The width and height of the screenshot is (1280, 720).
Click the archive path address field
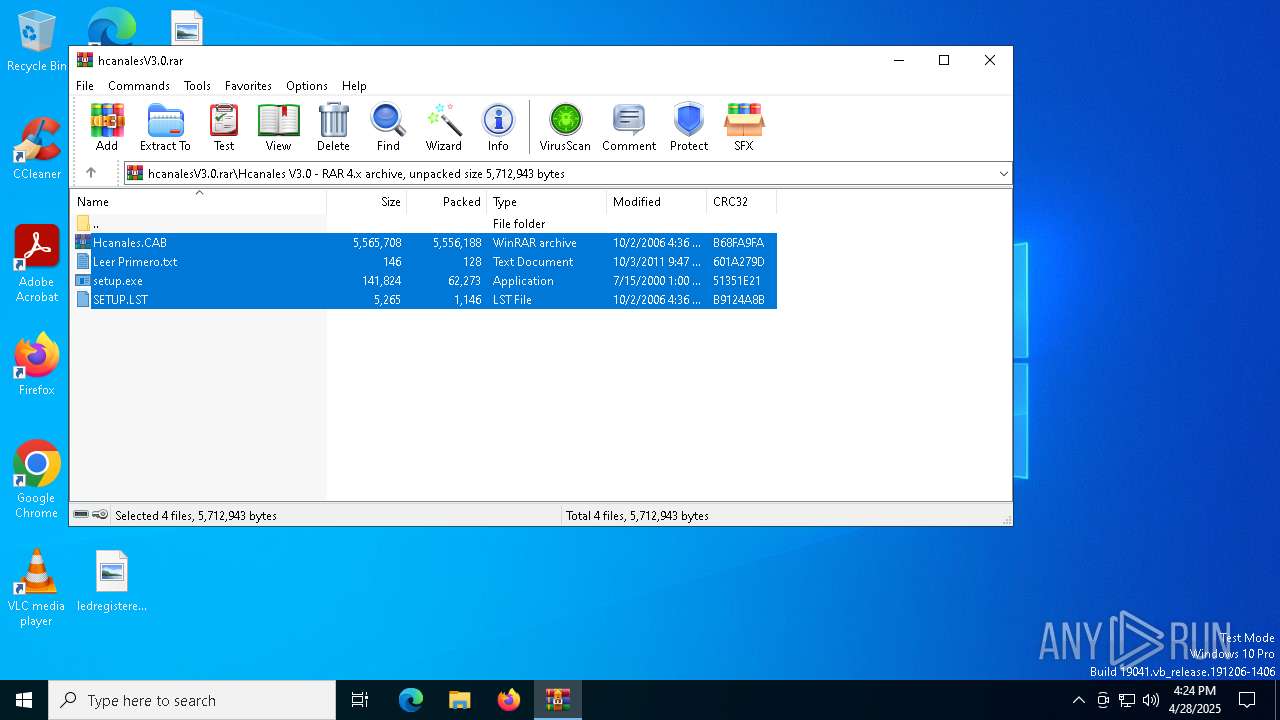(x=567, y=174)
